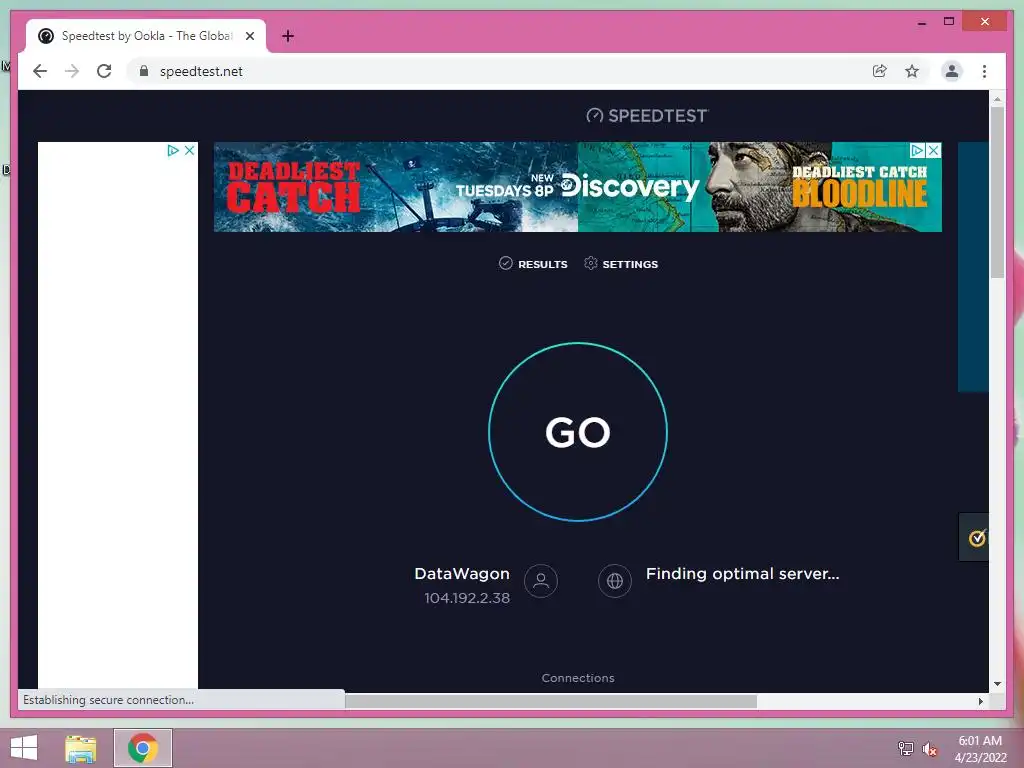Image resolution: width=1024 pixels, height=768 pixels.
Task: Click the AdChoices icon on left ad
Action: pos(172,150)
